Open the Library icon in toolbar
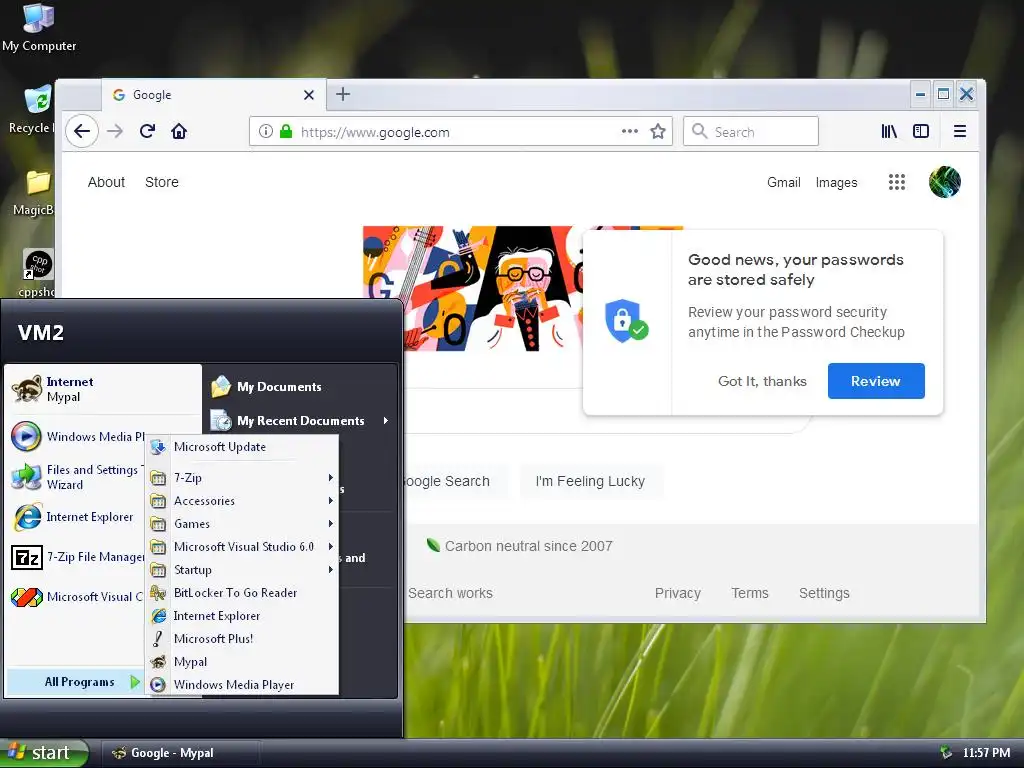The width and height of the screenshot is (1024, 768). [x=889, y=131]
